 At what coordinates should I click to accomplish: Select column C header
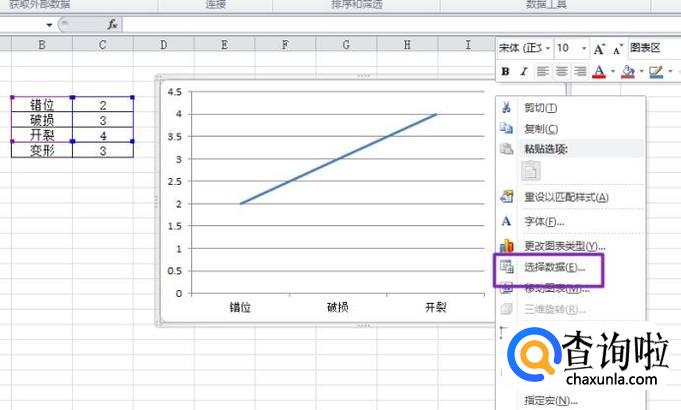point(102,44)
